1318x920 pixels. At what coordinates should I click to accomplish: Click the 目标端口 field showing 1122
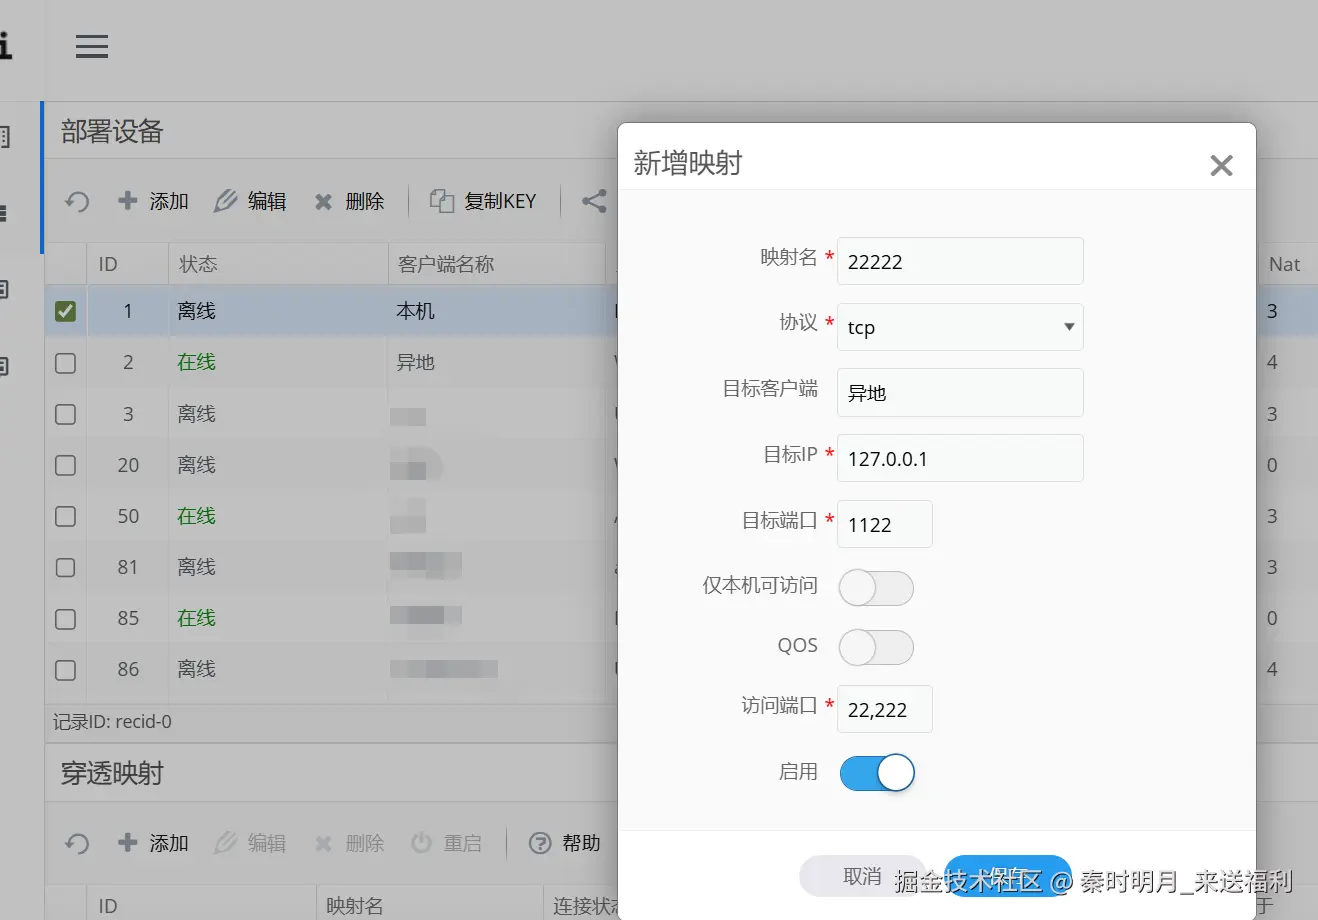pos(885,524)
